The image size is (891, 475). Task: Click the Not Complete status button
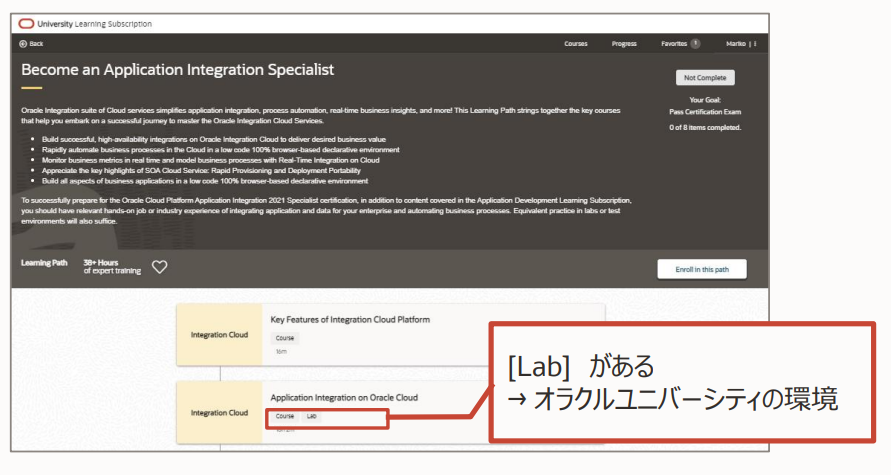(x=705, y=78)
